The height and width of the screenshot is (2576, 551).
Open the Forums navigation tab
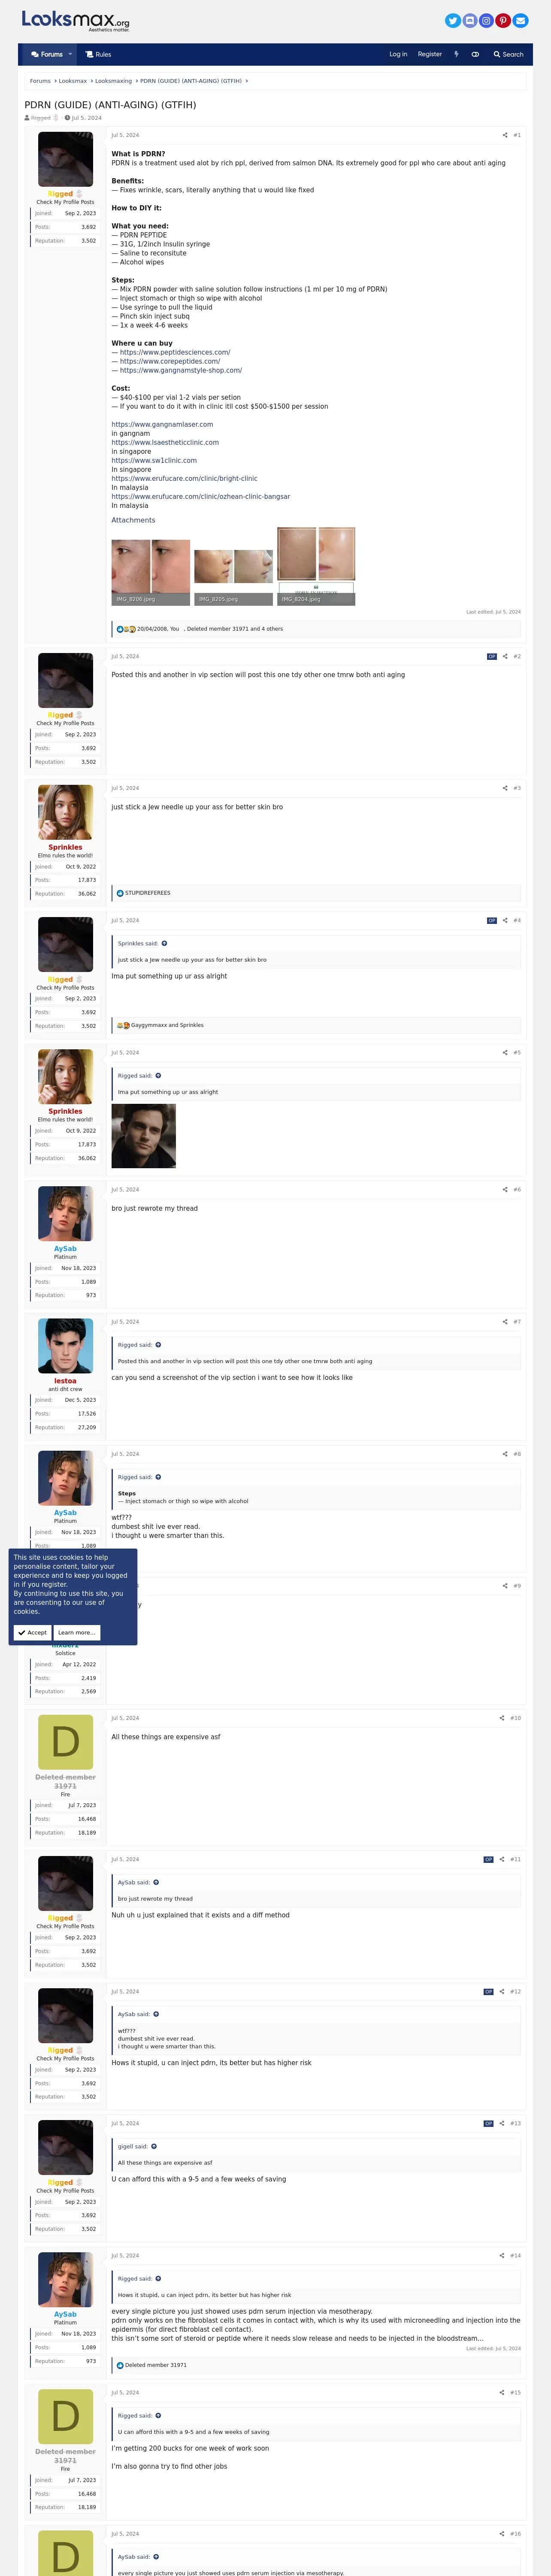coord(47,54)
